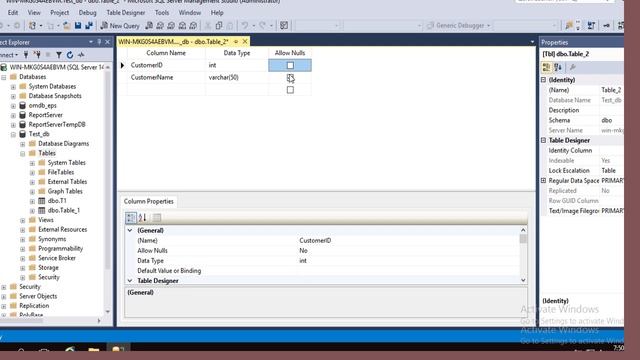The width and height of the screenshot is (640, 360).
Task: Open the Project menu
Action: tap(60, 13)
